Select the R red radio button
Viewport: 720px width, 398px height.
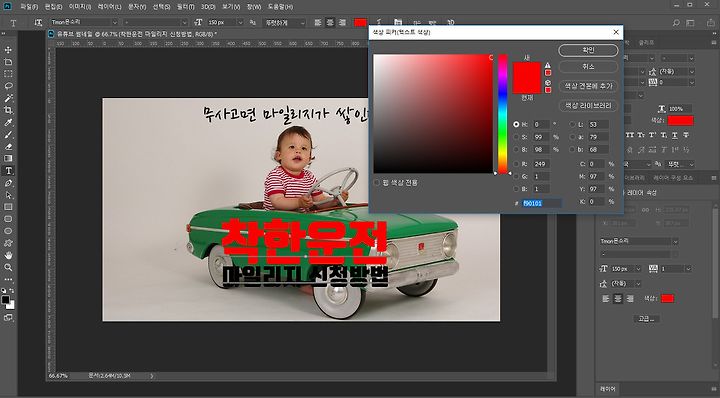point(516,164)
